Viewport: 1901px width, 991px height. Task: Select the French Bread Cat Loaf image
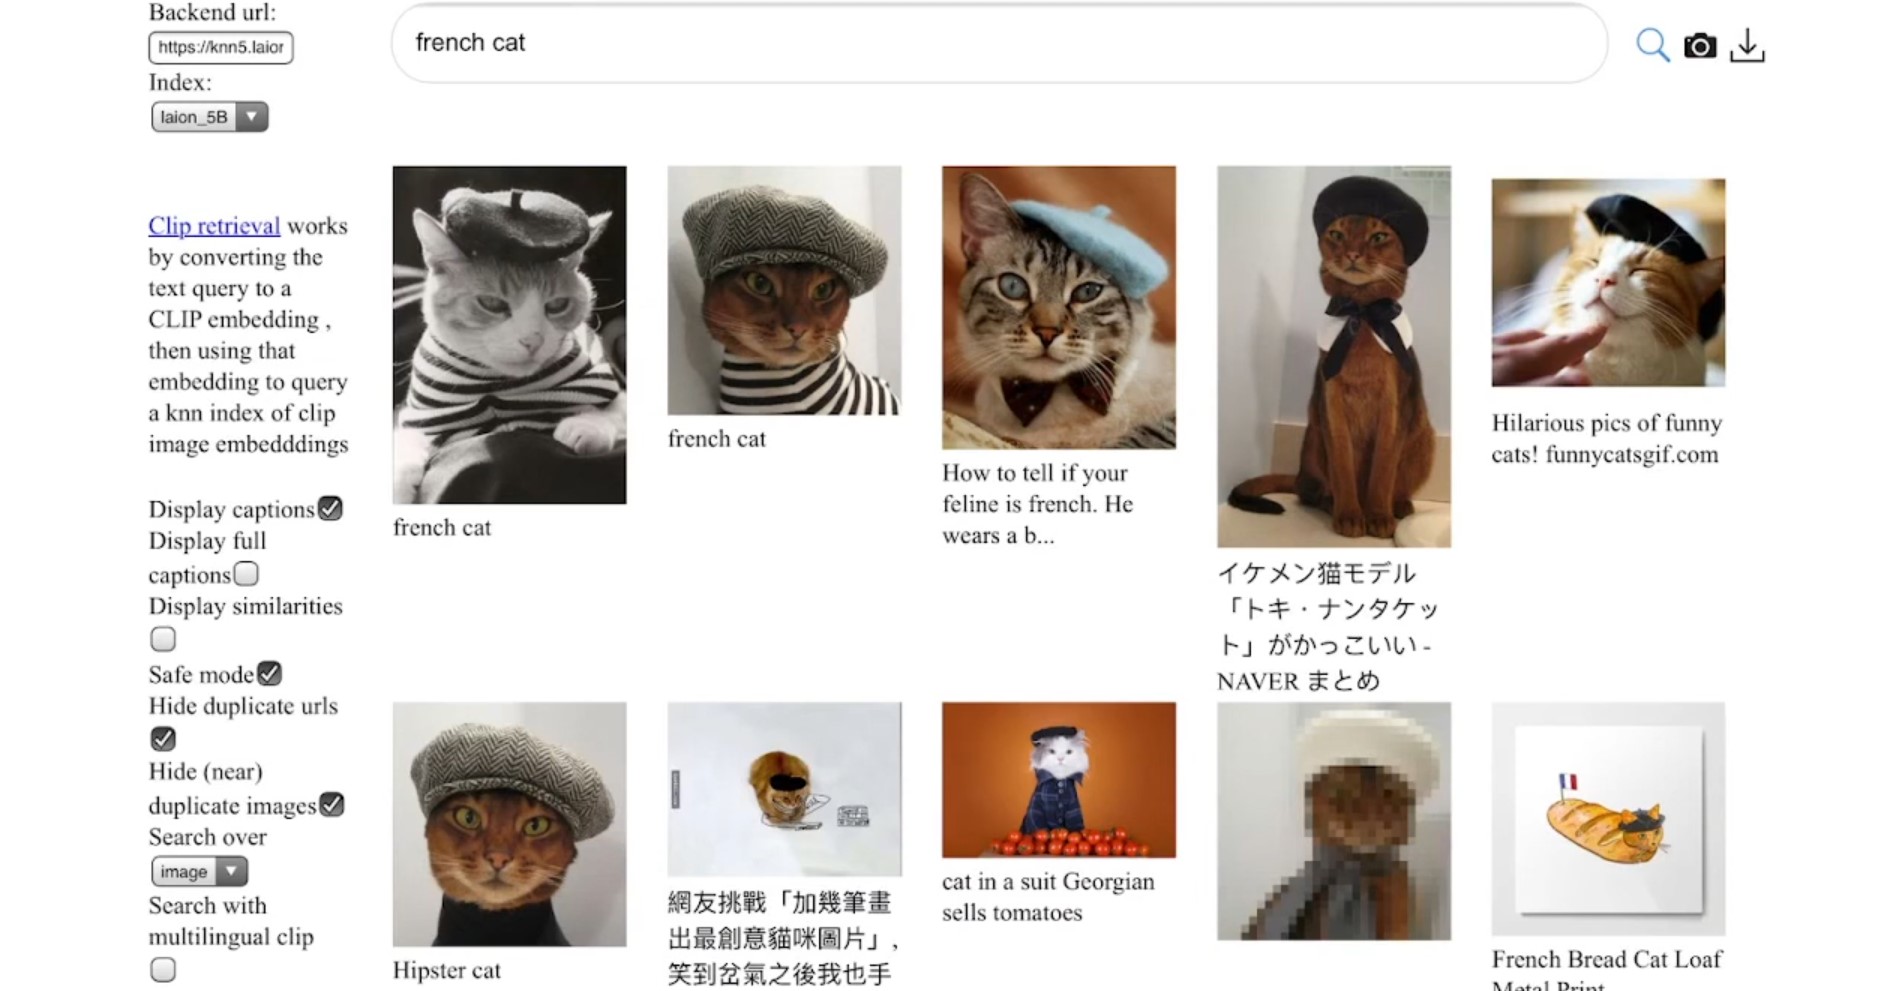click(x=1608, y=819)
